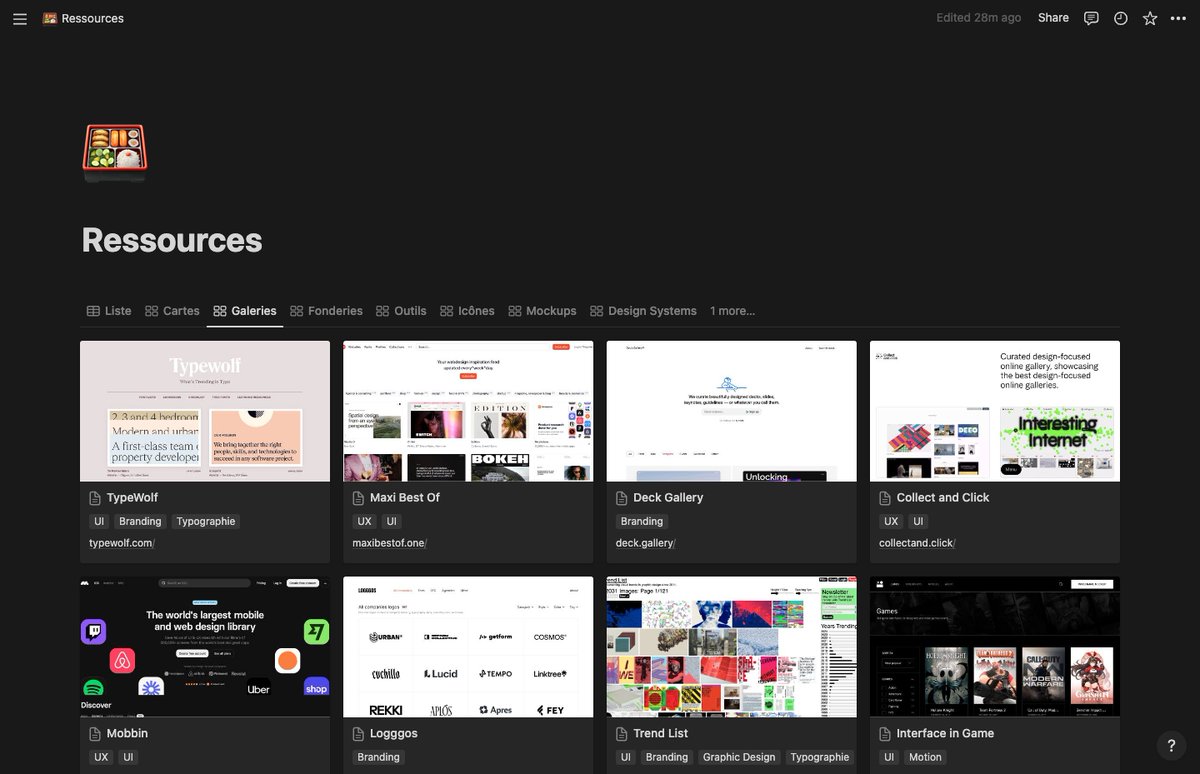
Task: Click the page icon beside Deck Gallery
Action: 621,497
